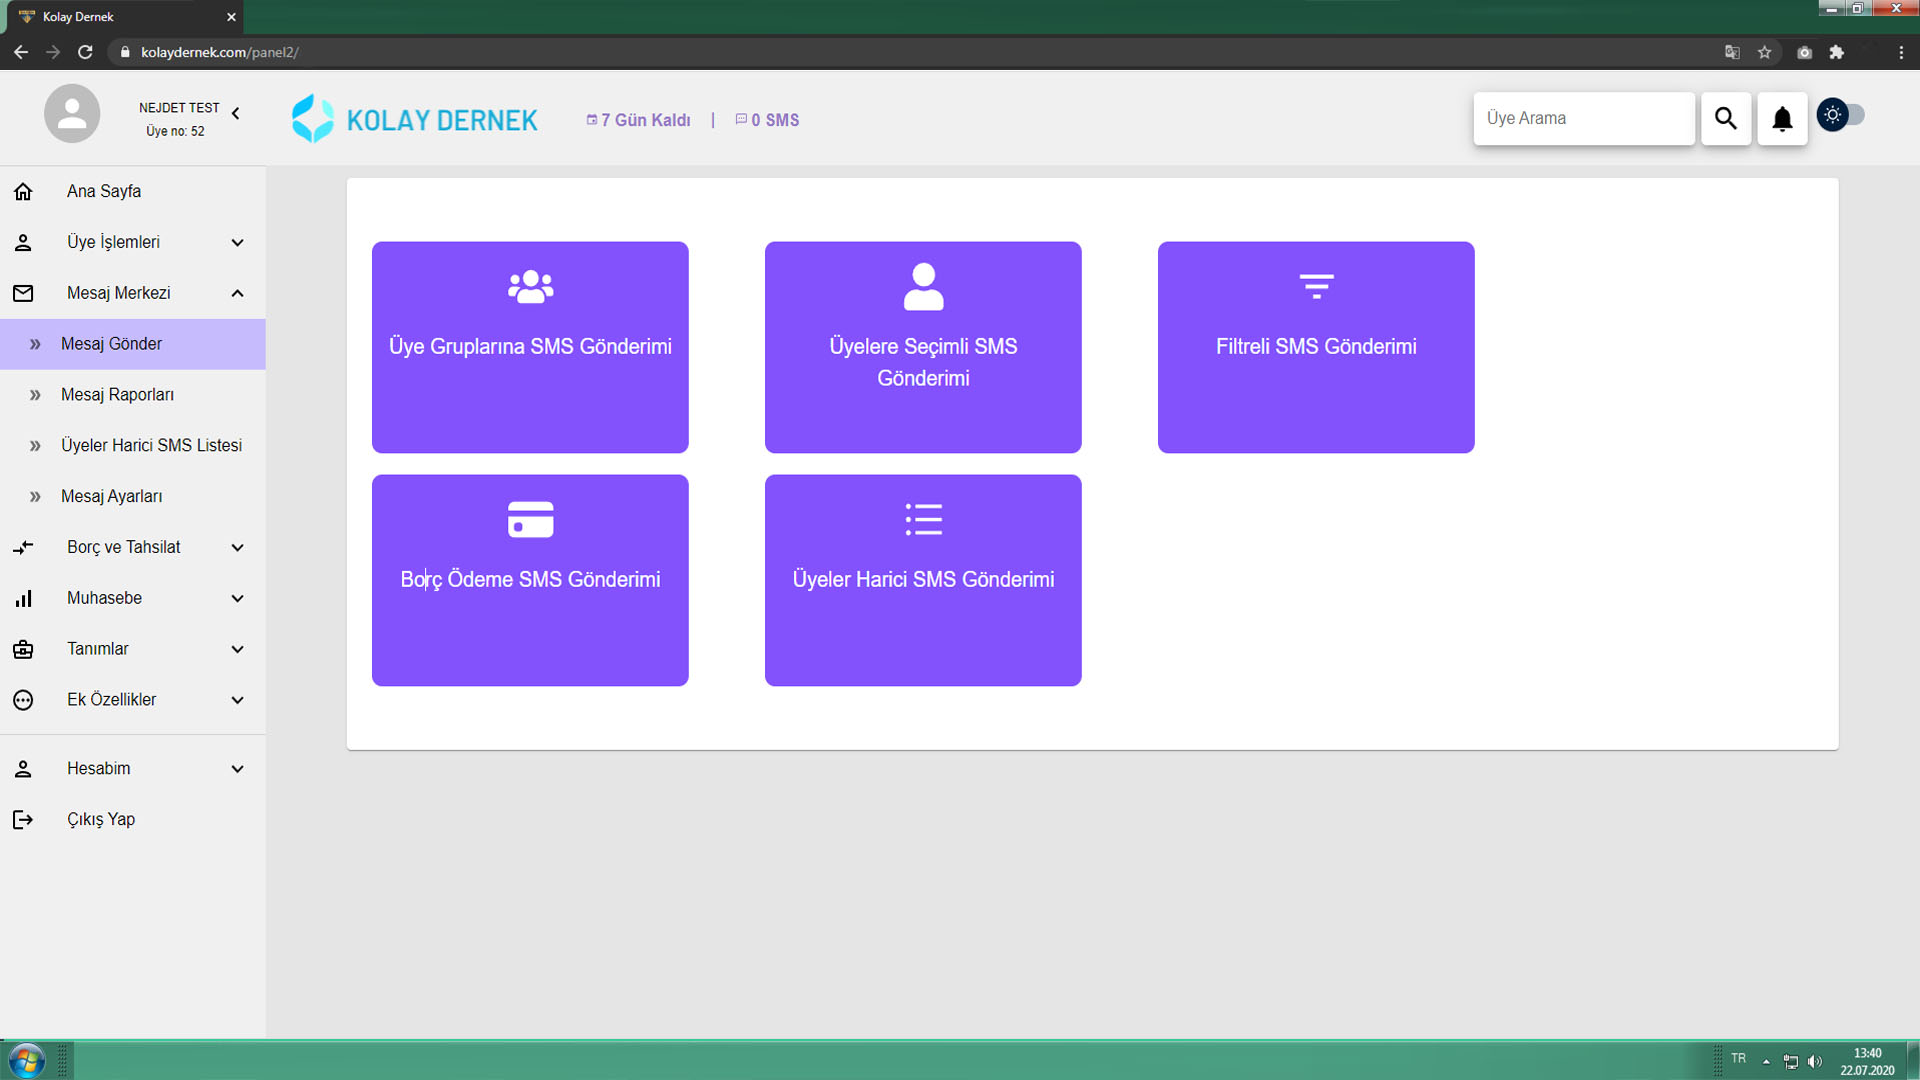
Task: Select Üyeler Harici SMS Listesi
Action: click(x=151, y=446)
